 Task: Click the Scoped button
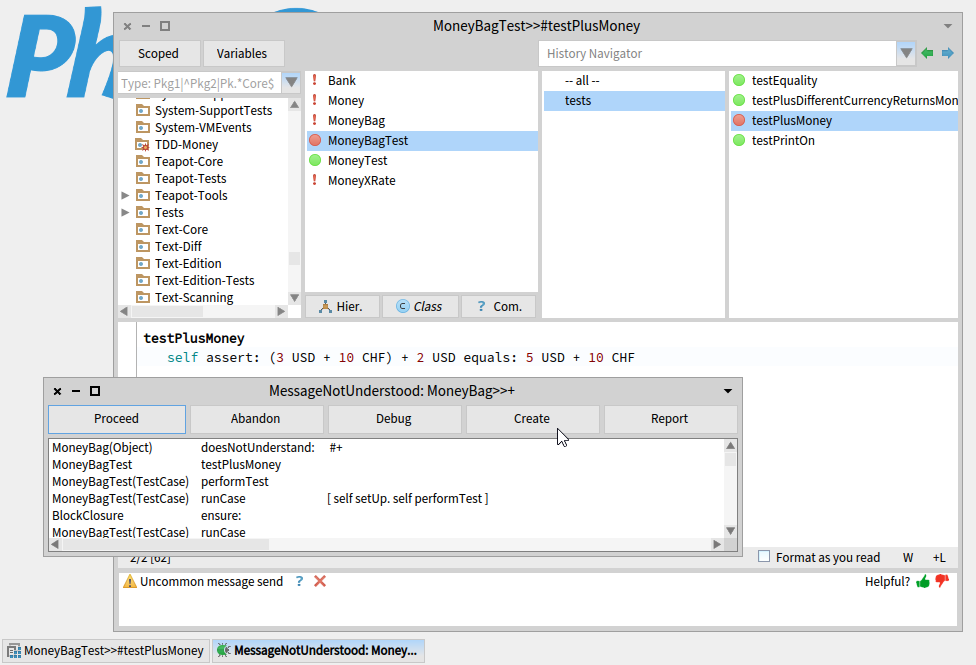(159, 54)
